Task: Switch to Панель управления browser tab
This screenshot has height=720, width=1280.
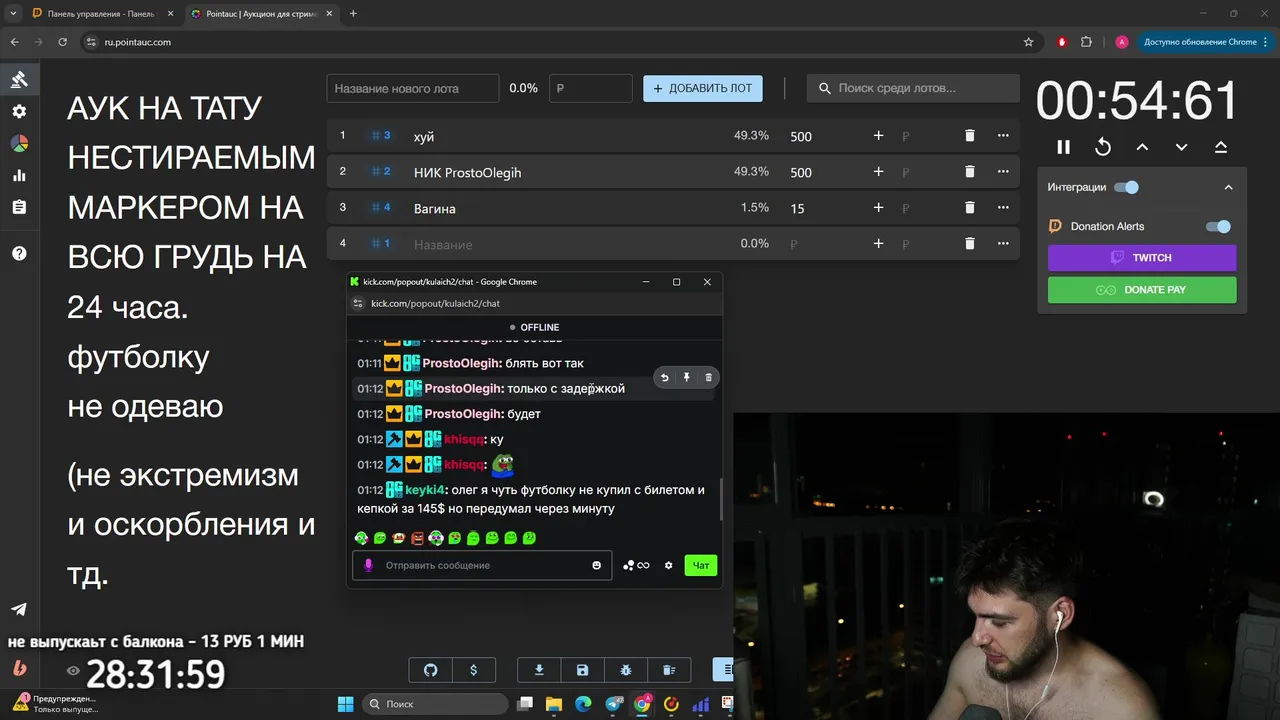Action: point(98,14)
